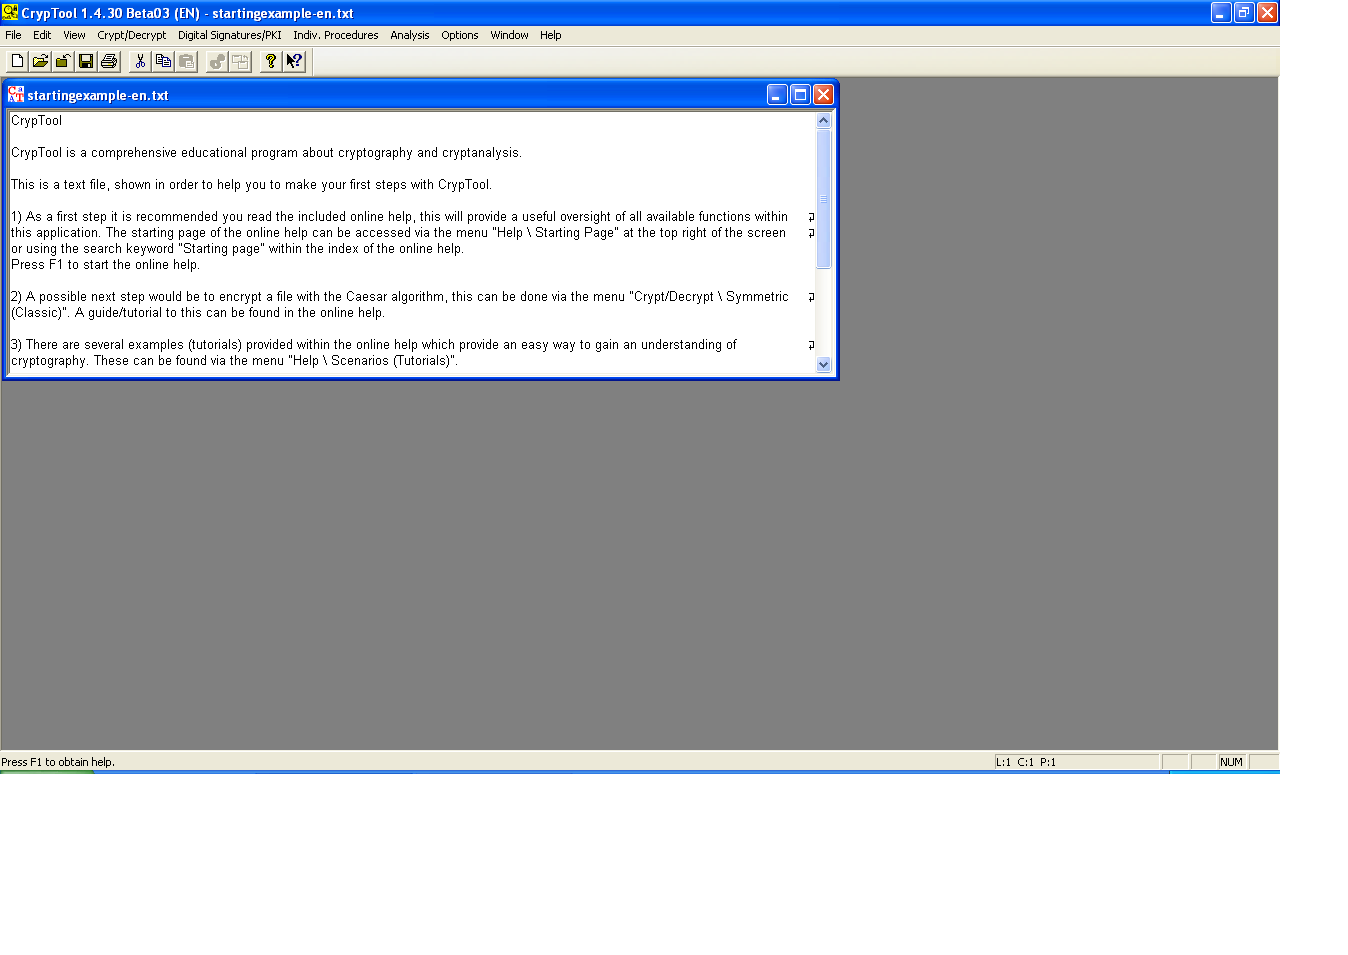Screen dimensions: 1348x955
Task: Open the File menu
Action: (13, 35)
